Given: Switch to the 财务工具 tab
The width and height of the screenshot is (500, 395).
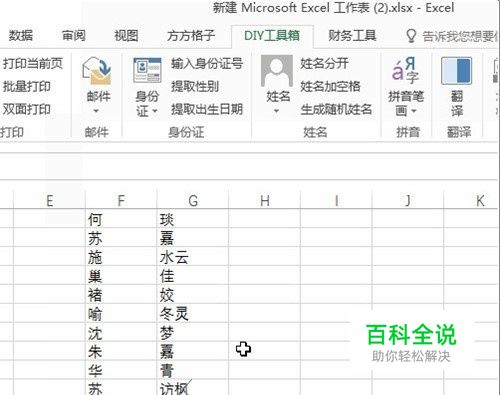Looking at the screenshot, I should pyautogui.click(x=352, y=36).
